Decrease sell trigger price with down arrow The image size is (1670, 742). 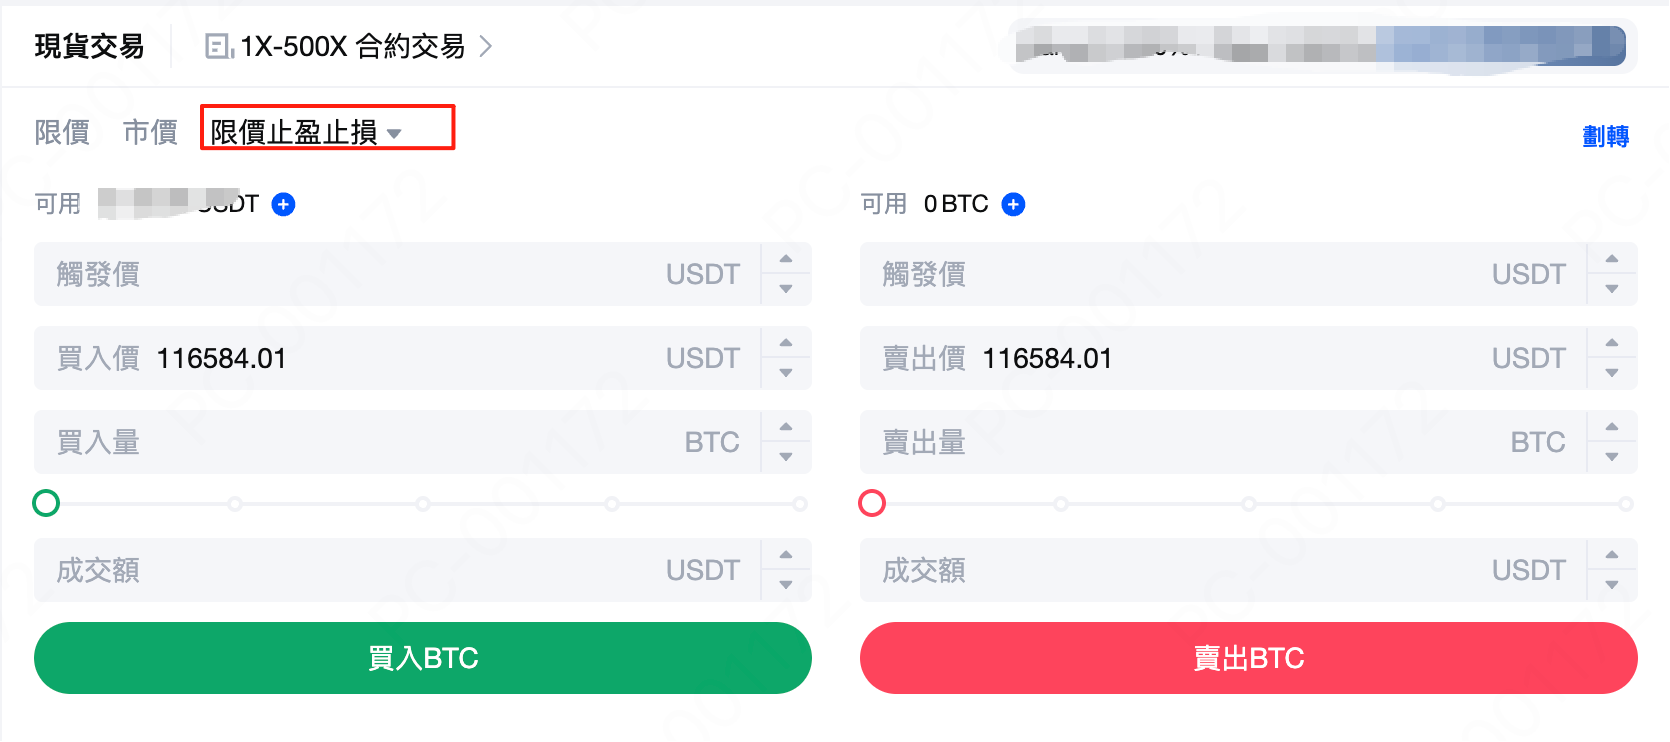[1612, 289]
